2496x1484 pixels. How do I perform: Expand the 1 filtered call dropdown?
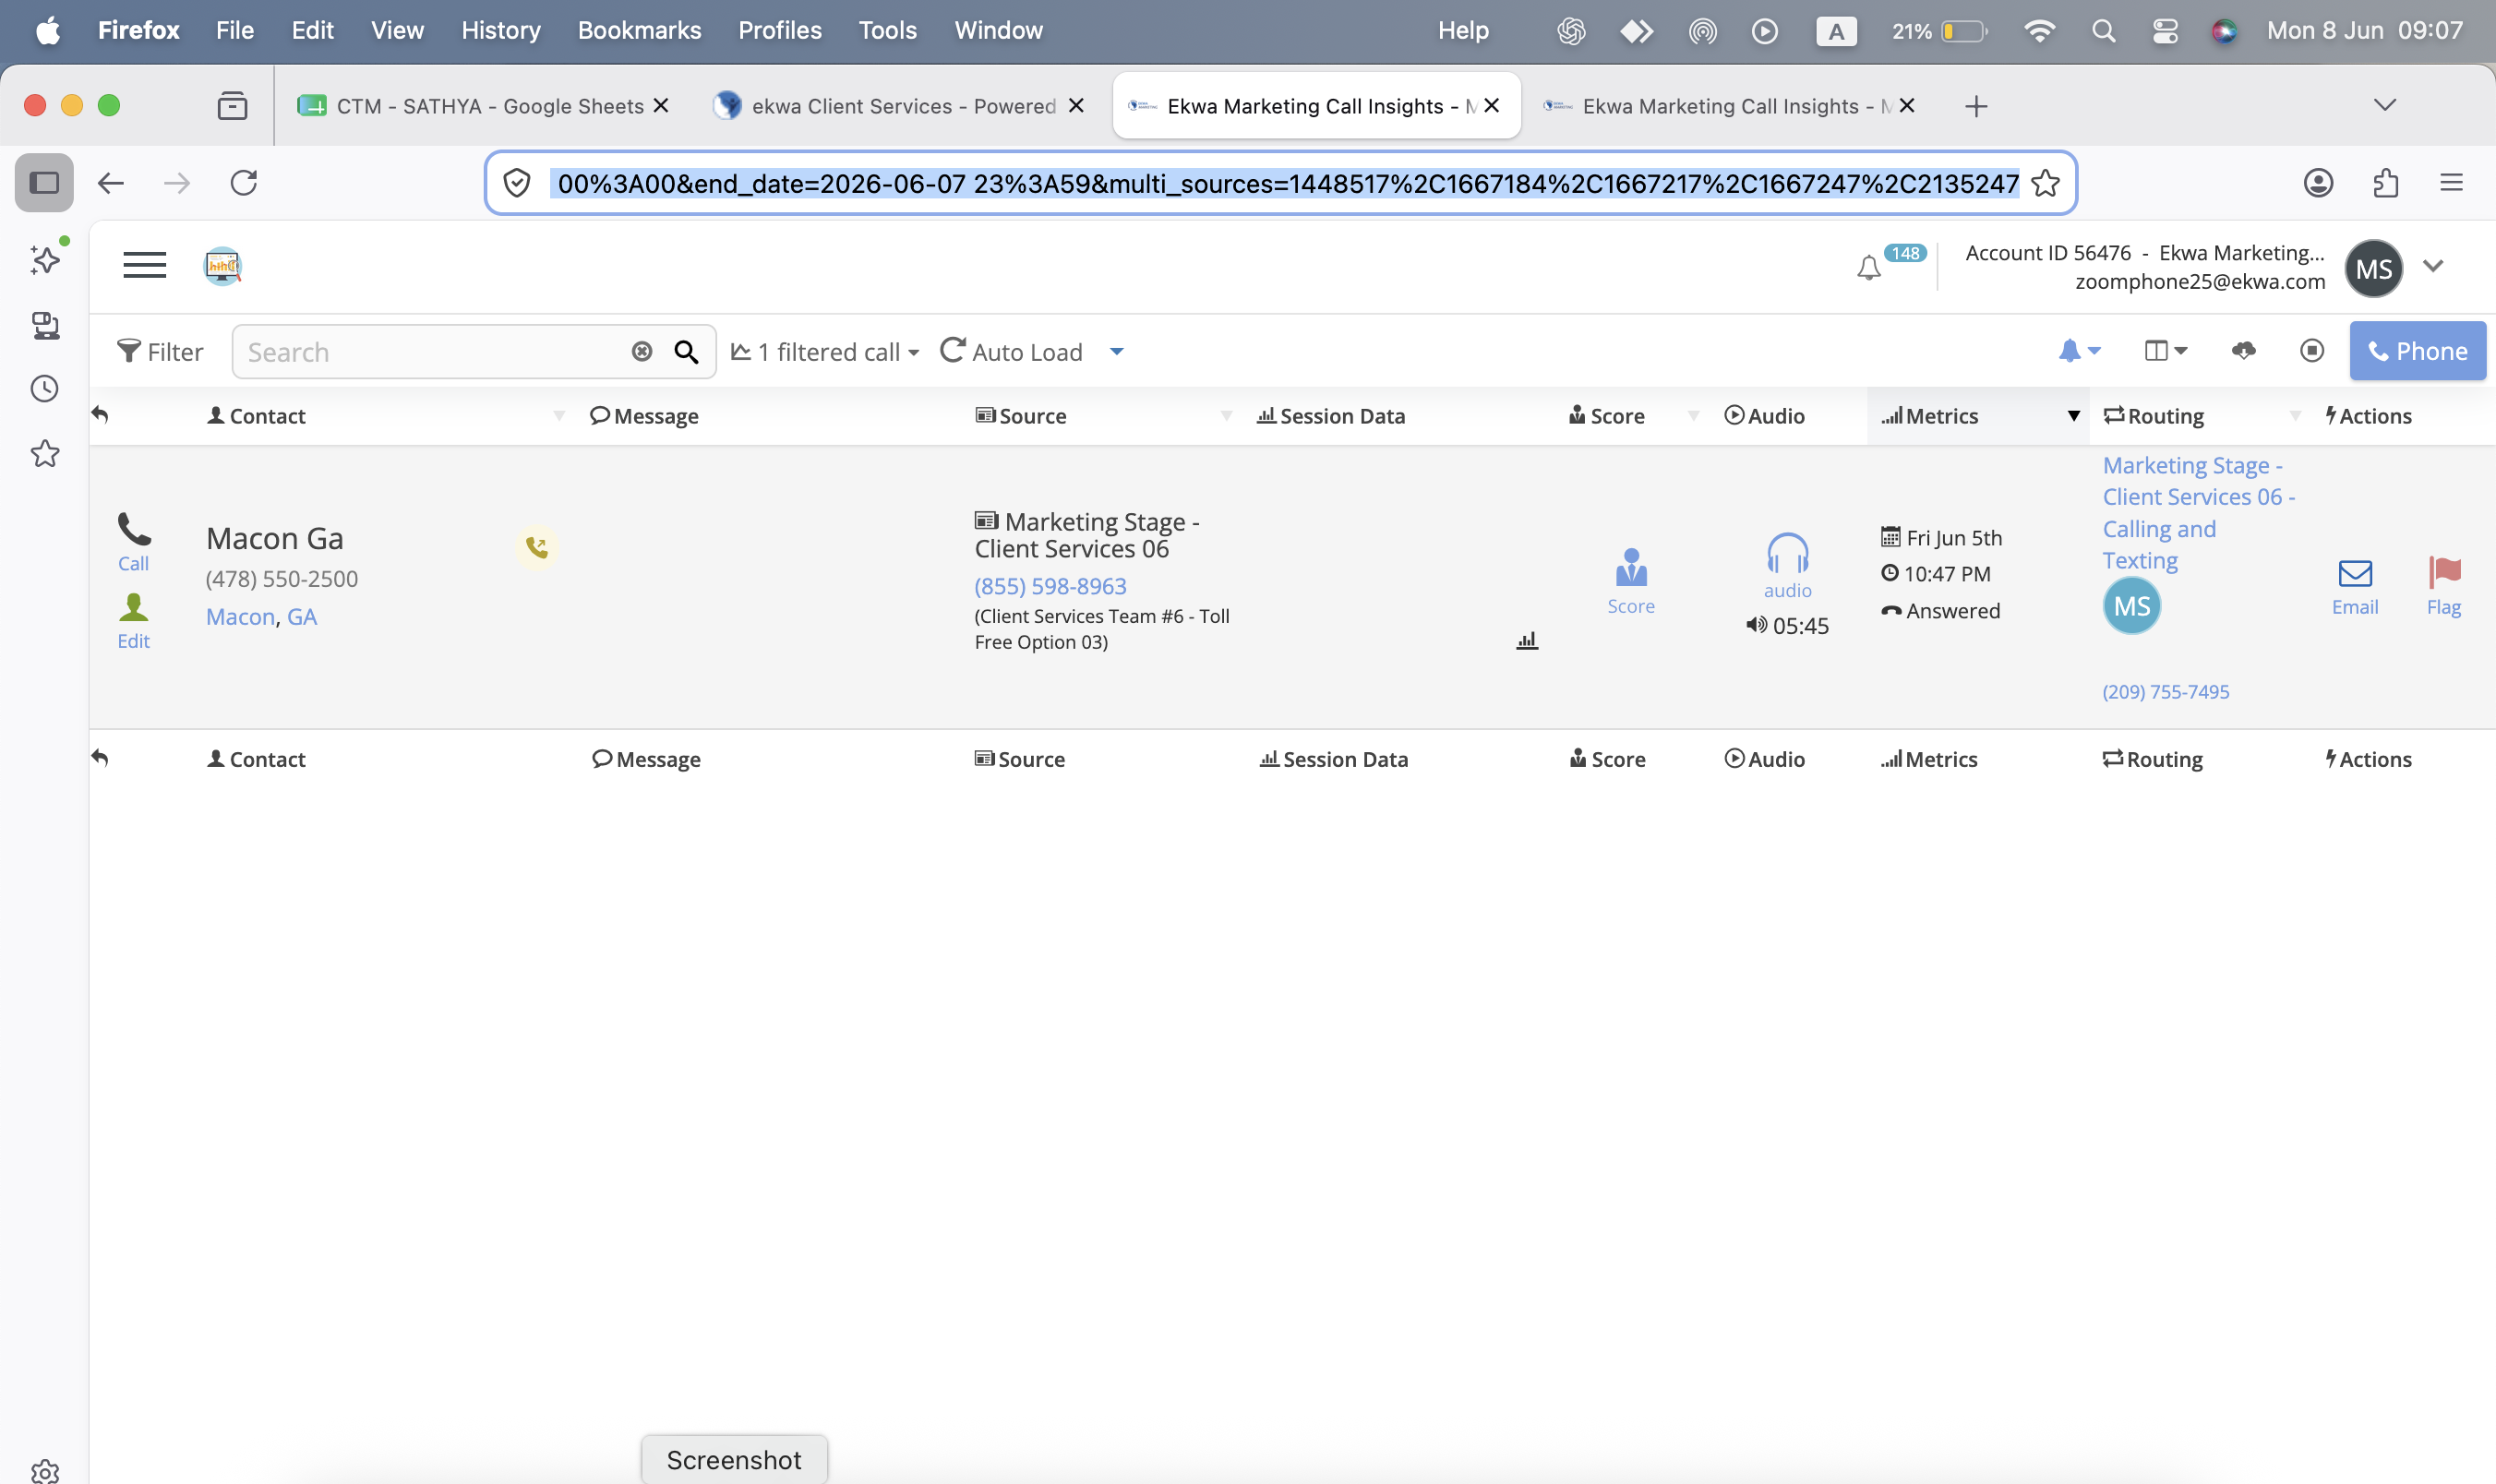(825, 352)
